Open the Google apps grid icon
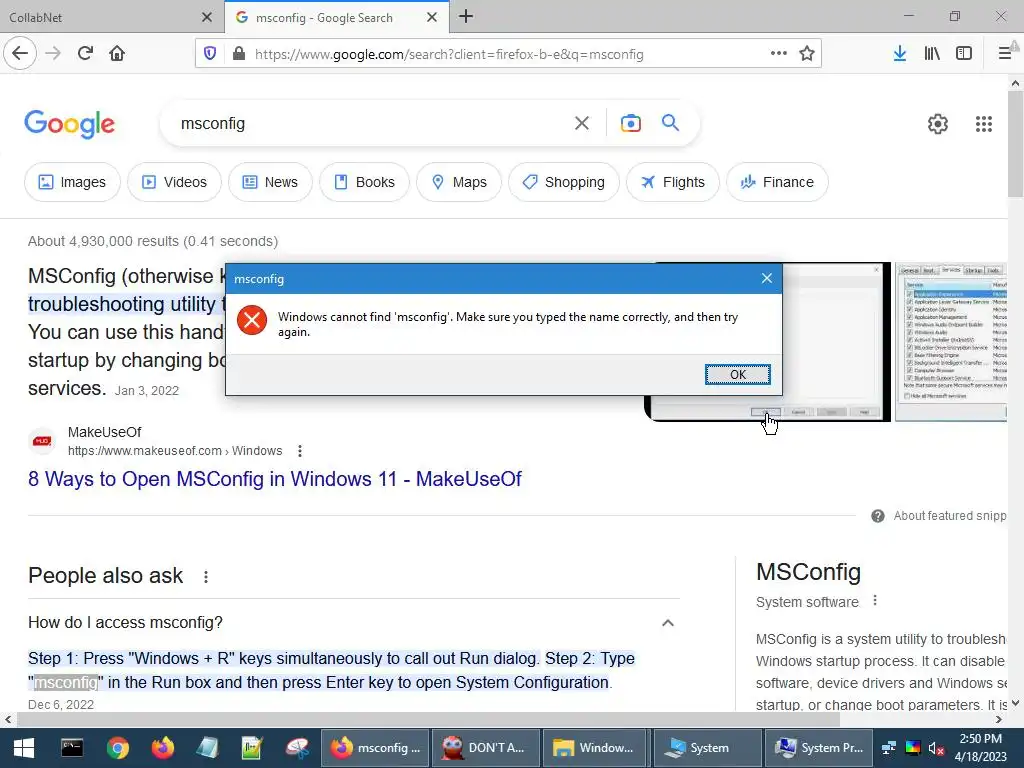The image size is (1024, 768). 984,123
